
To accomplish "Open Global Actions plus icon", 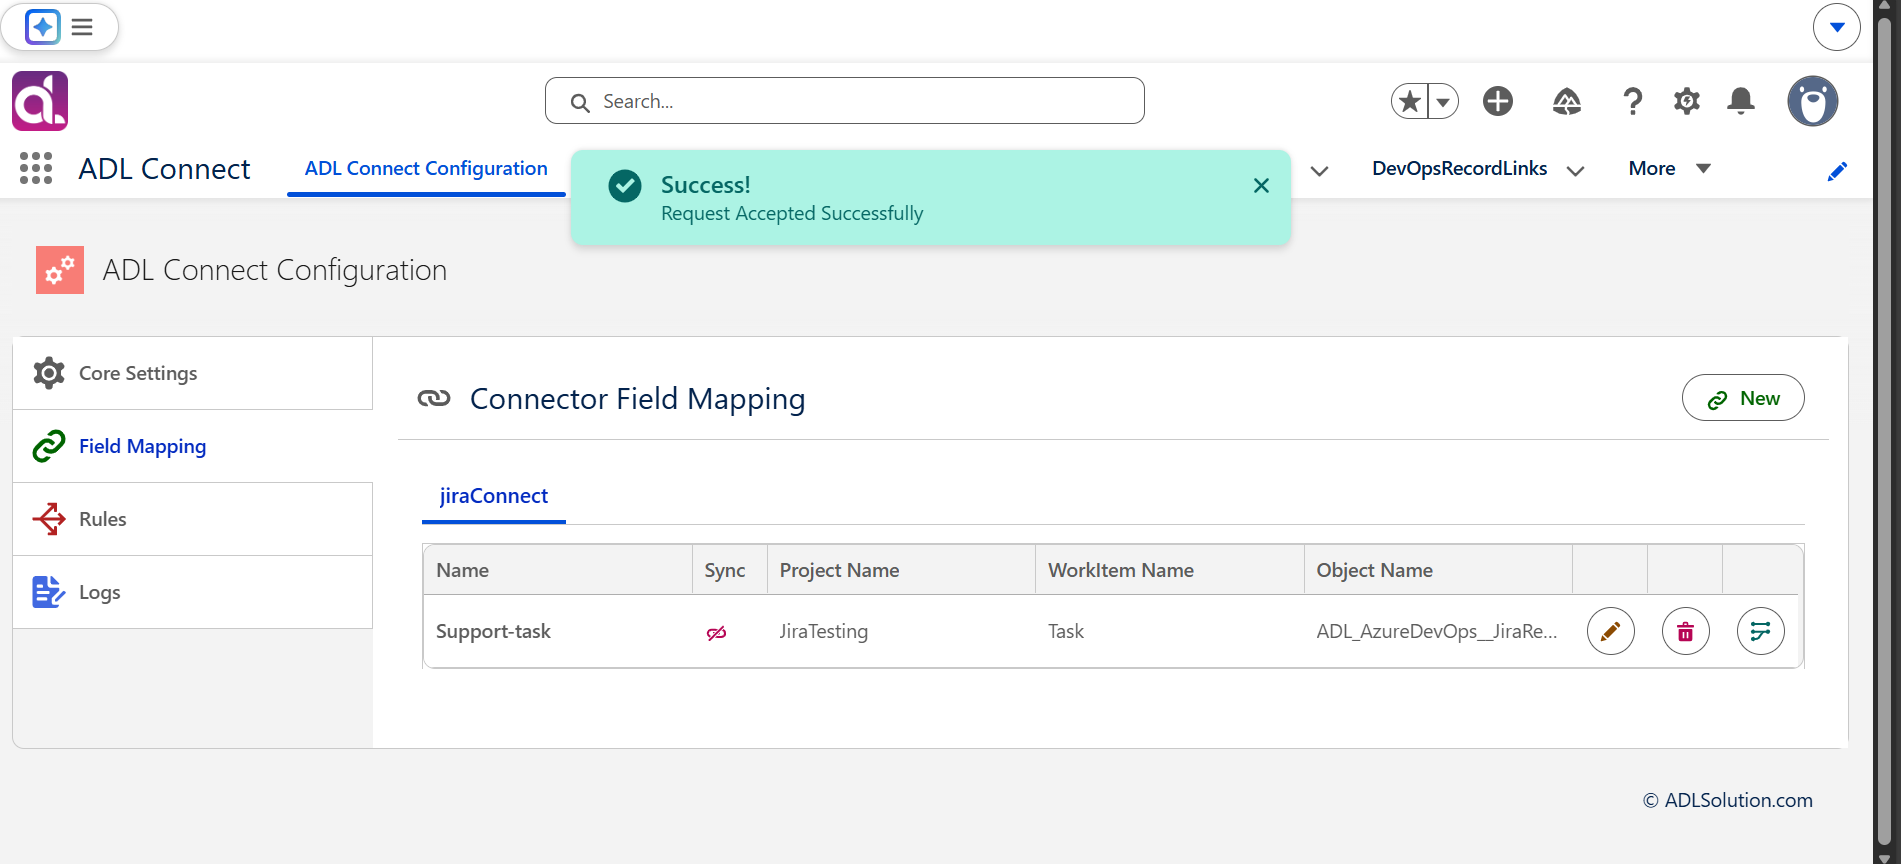I will pyautogui.click(x=1498, y=101).
